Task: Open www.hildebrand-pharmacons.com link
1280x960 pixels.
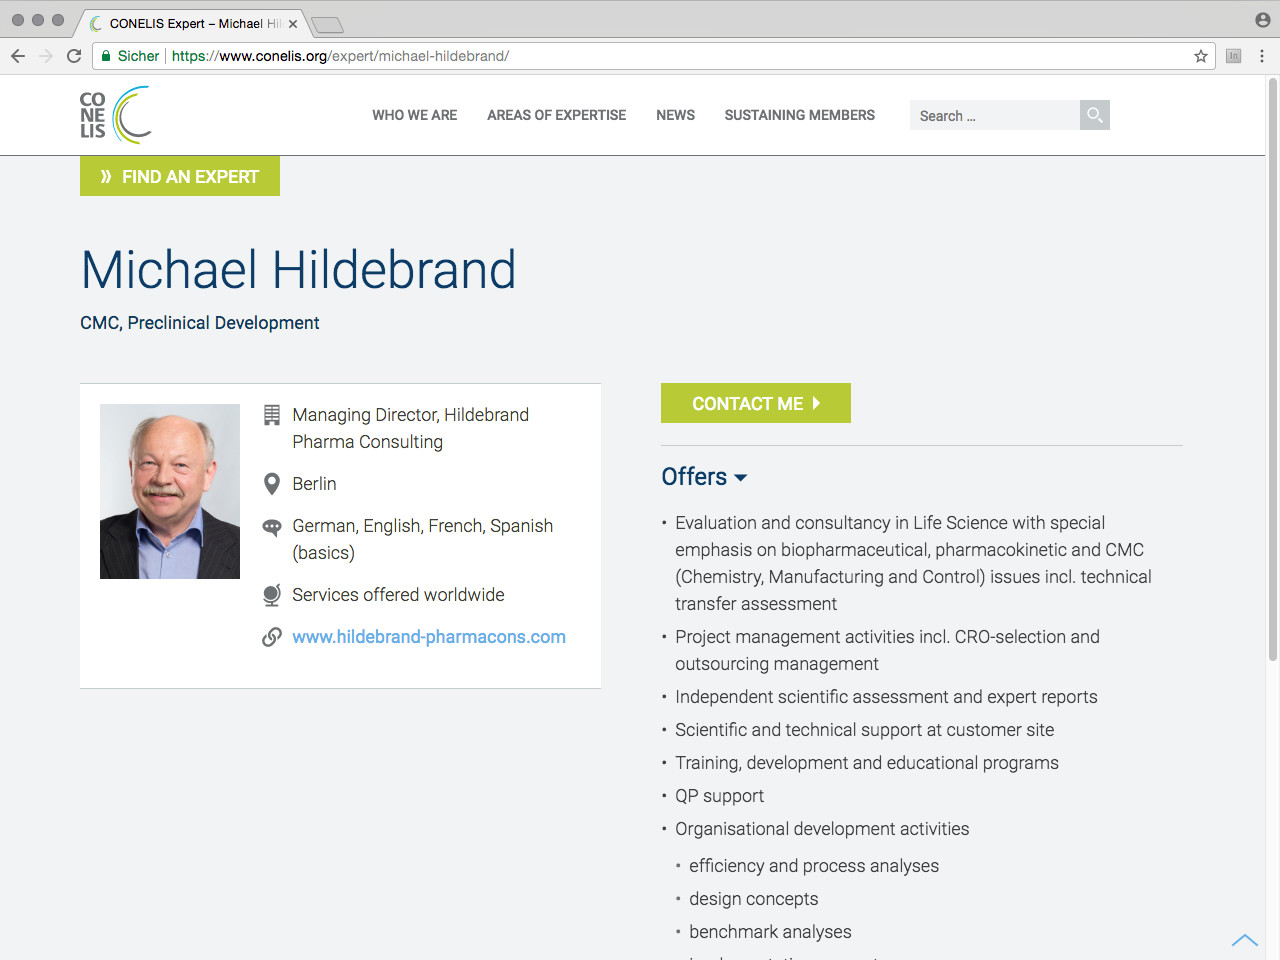Action: coord(428,637)
